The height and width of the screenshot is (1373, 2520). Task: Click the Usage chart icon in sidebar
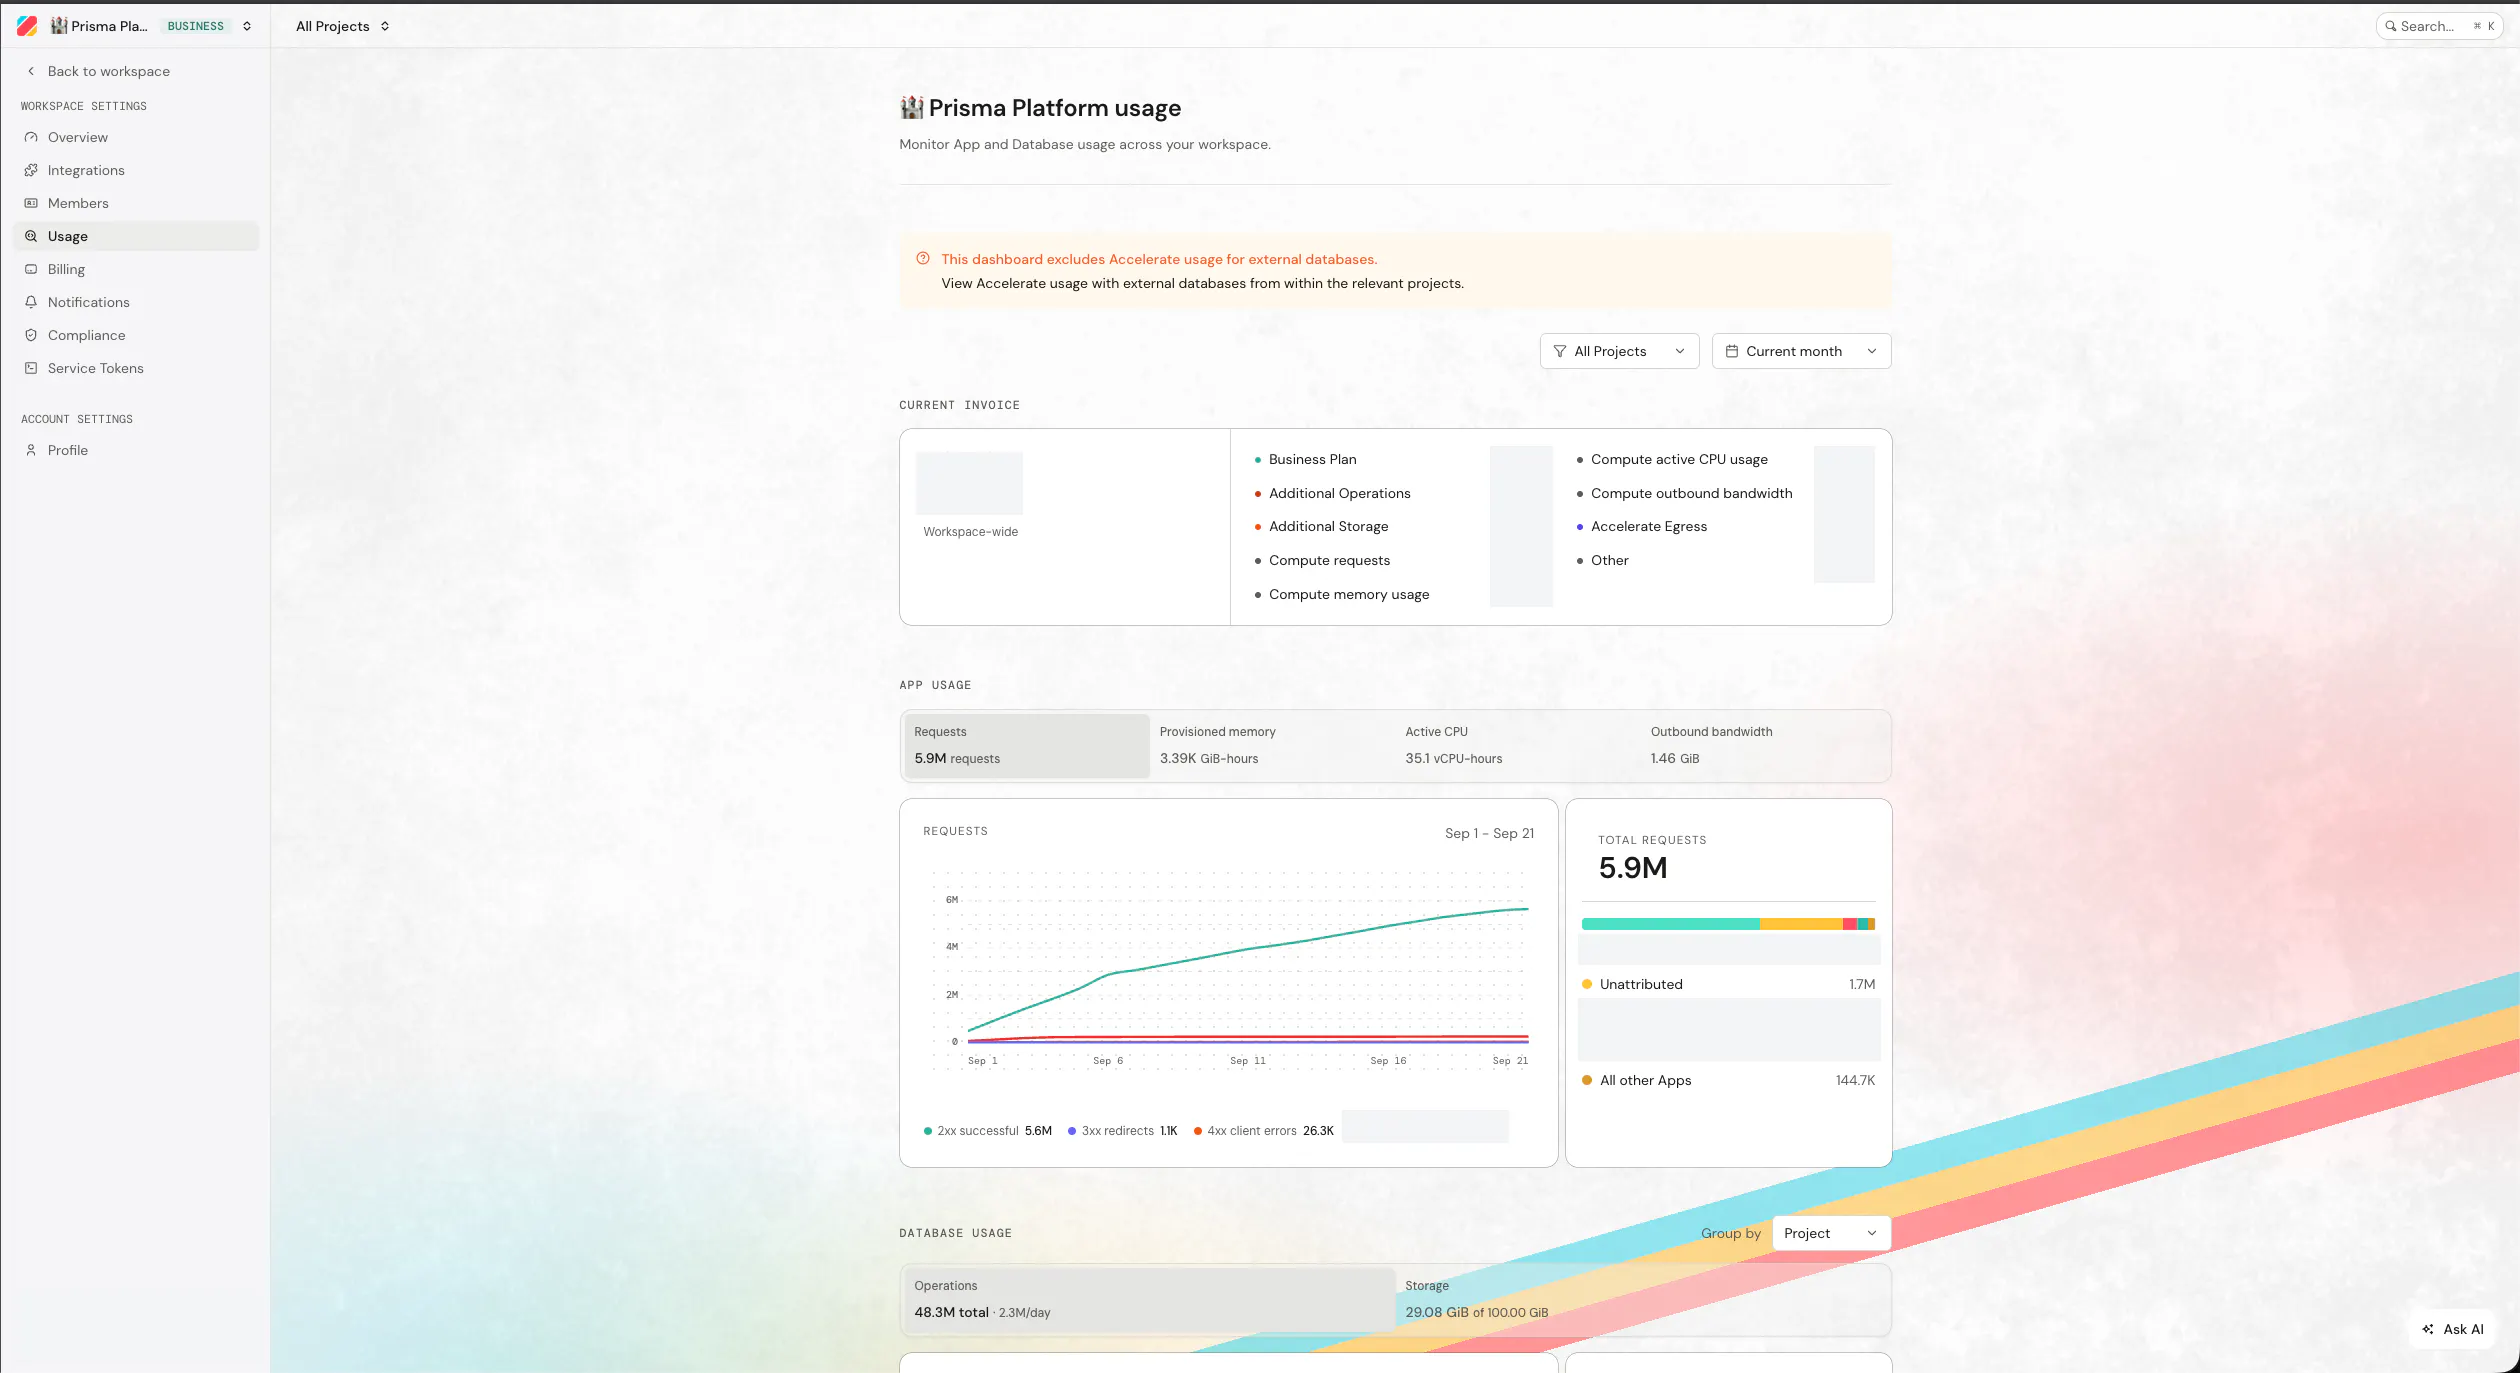coord(31,236)
